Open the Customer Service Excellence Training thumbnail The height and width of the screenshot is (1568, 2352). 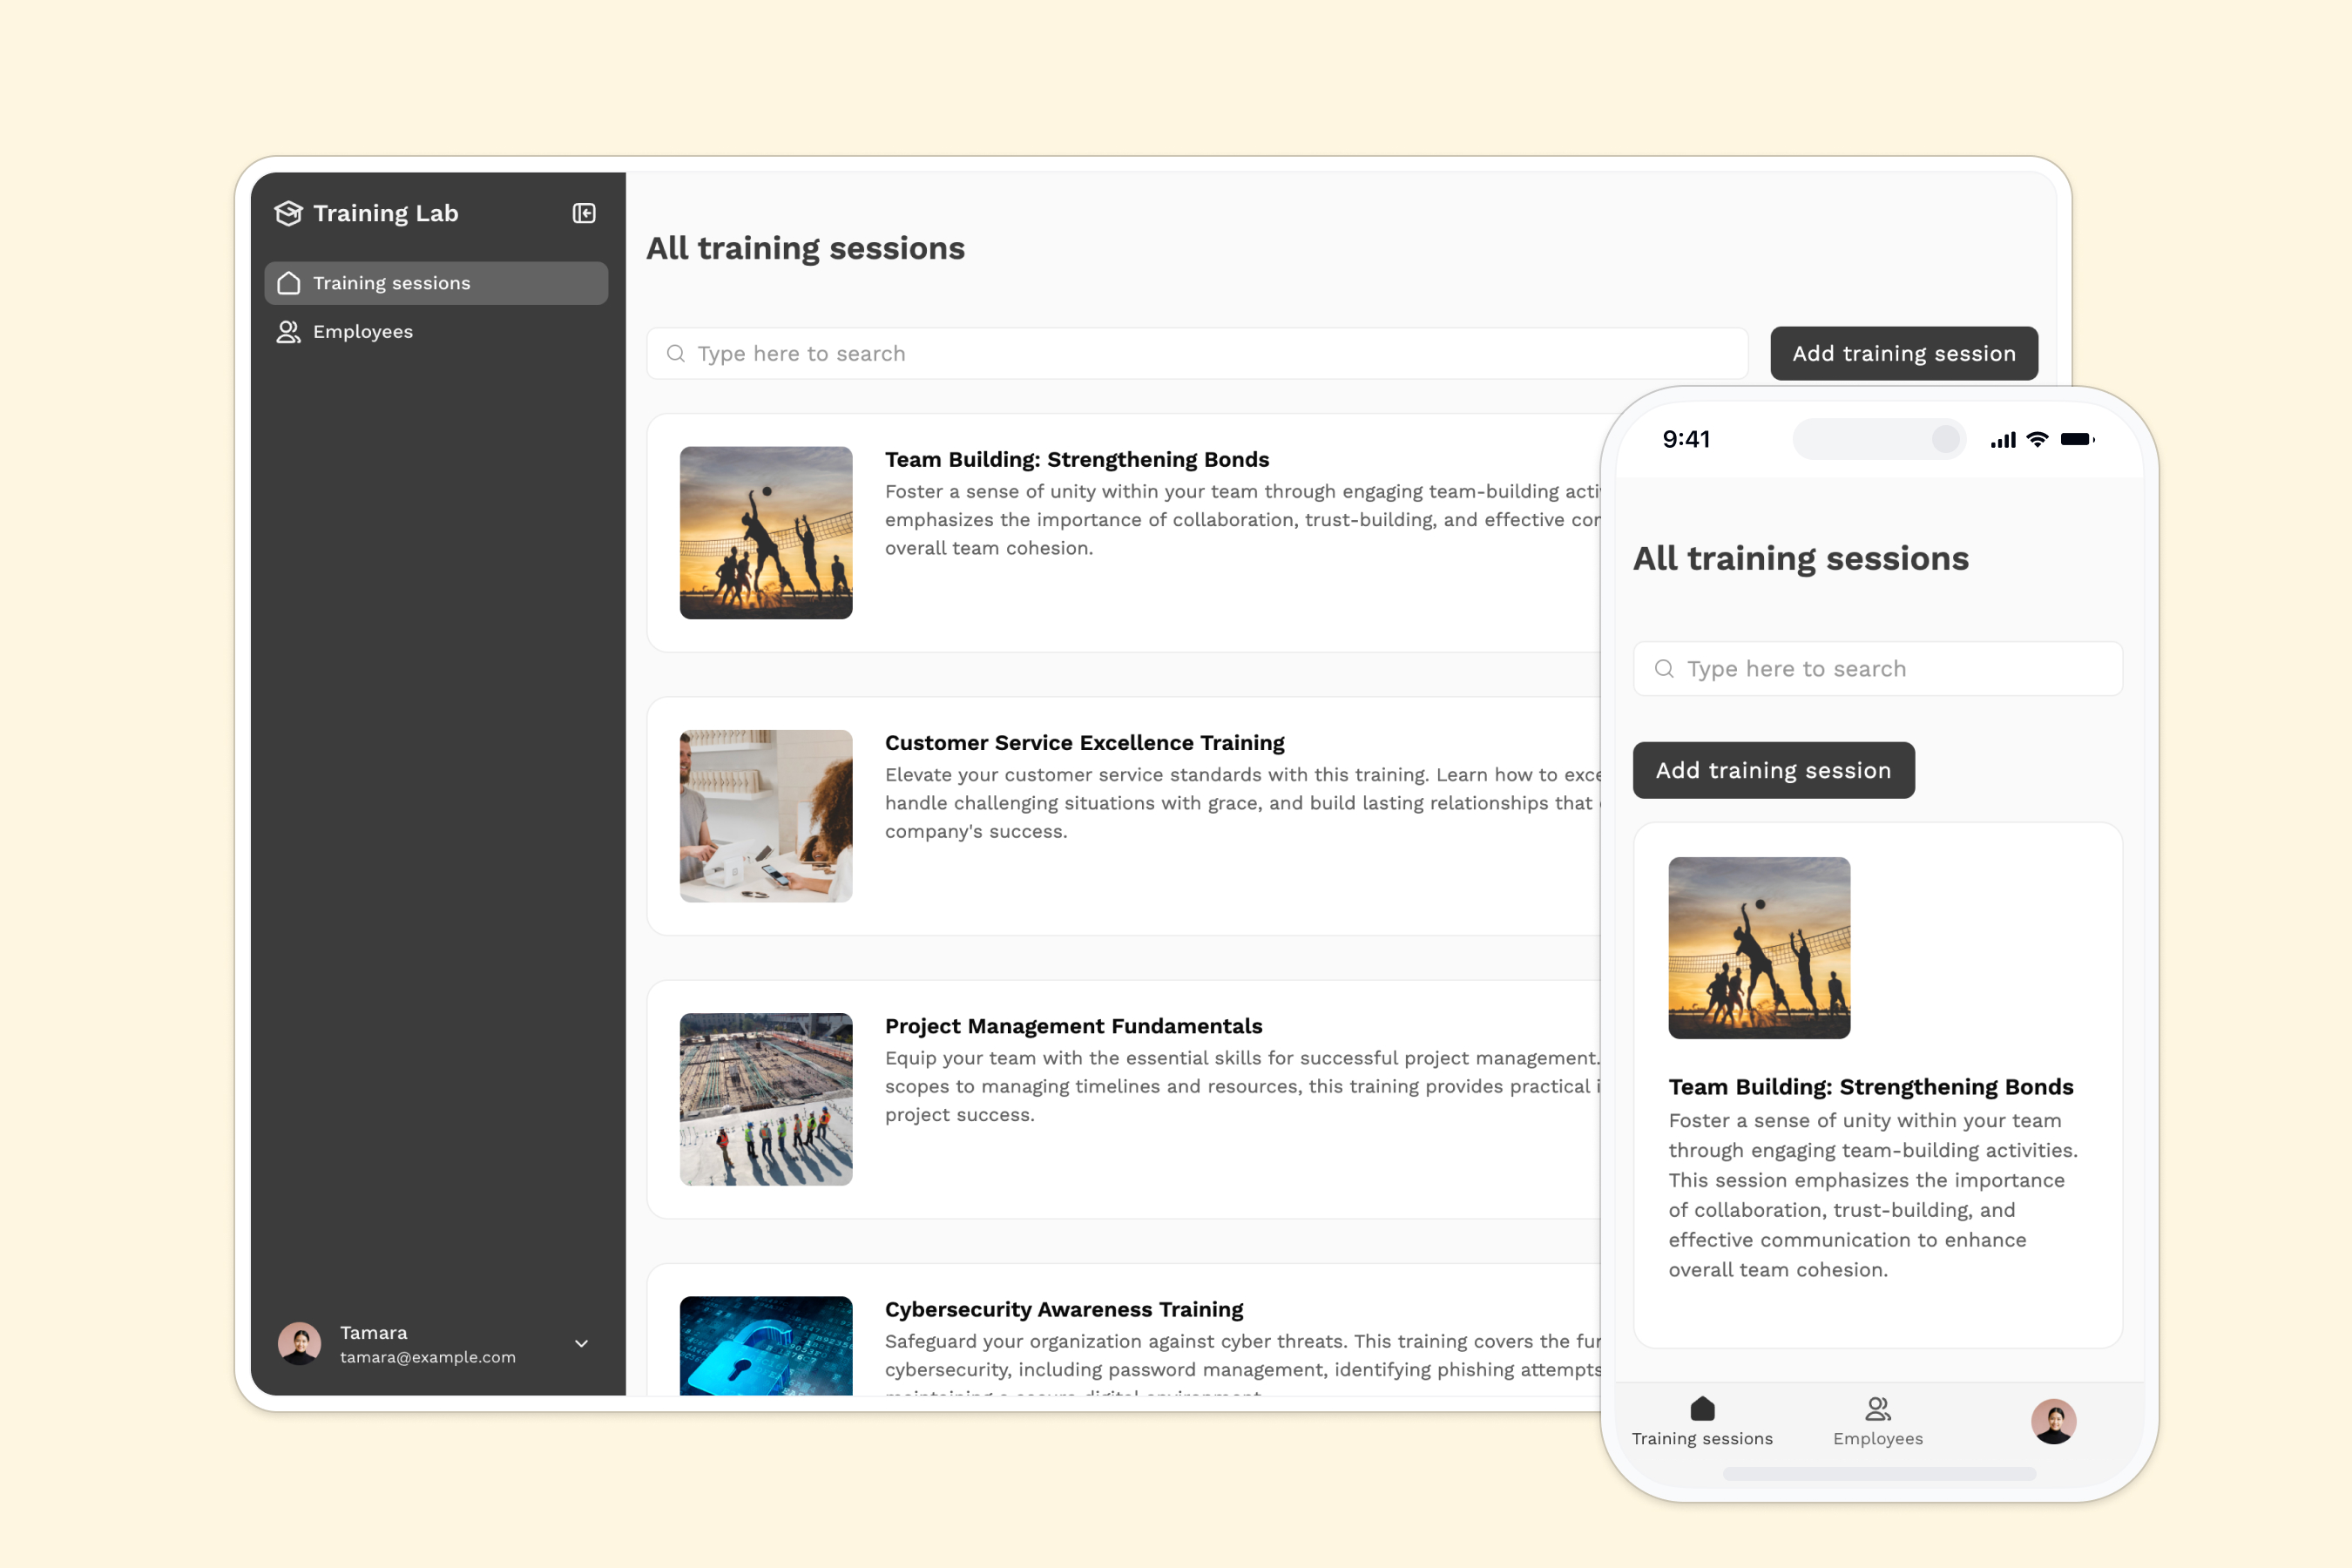click(766, 816)
